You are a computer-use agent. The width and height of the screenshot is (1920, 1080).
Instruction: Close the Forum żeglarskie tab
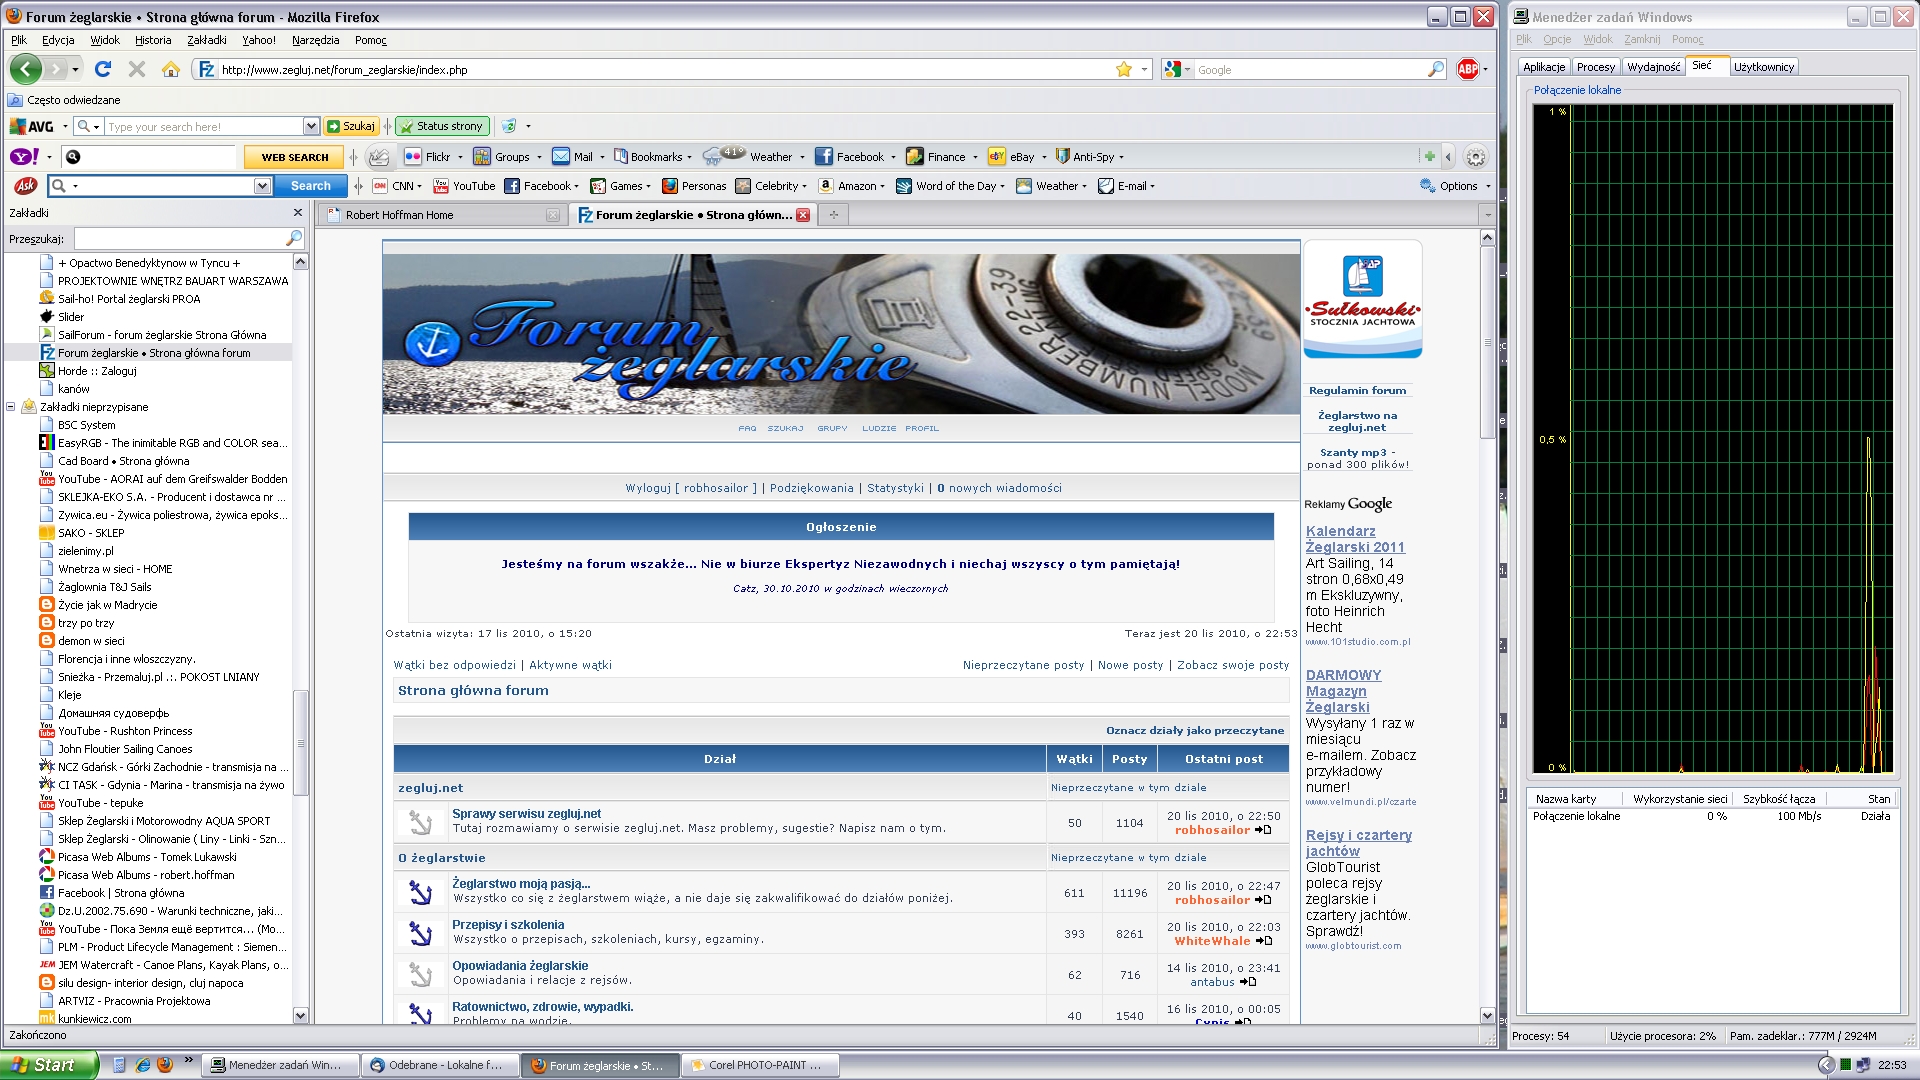coord(803,215)
